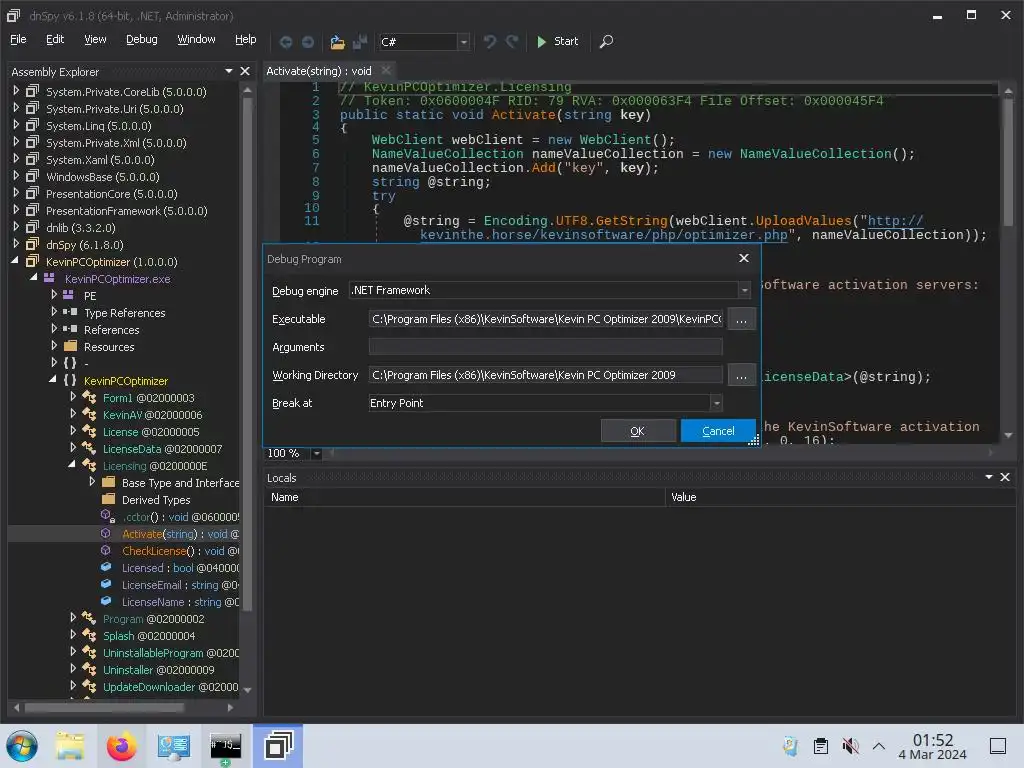Image resolution: width=1024 pixels, height=768 pixels.
Task: Click the Value column header in Locals
Action: (840, 497)
